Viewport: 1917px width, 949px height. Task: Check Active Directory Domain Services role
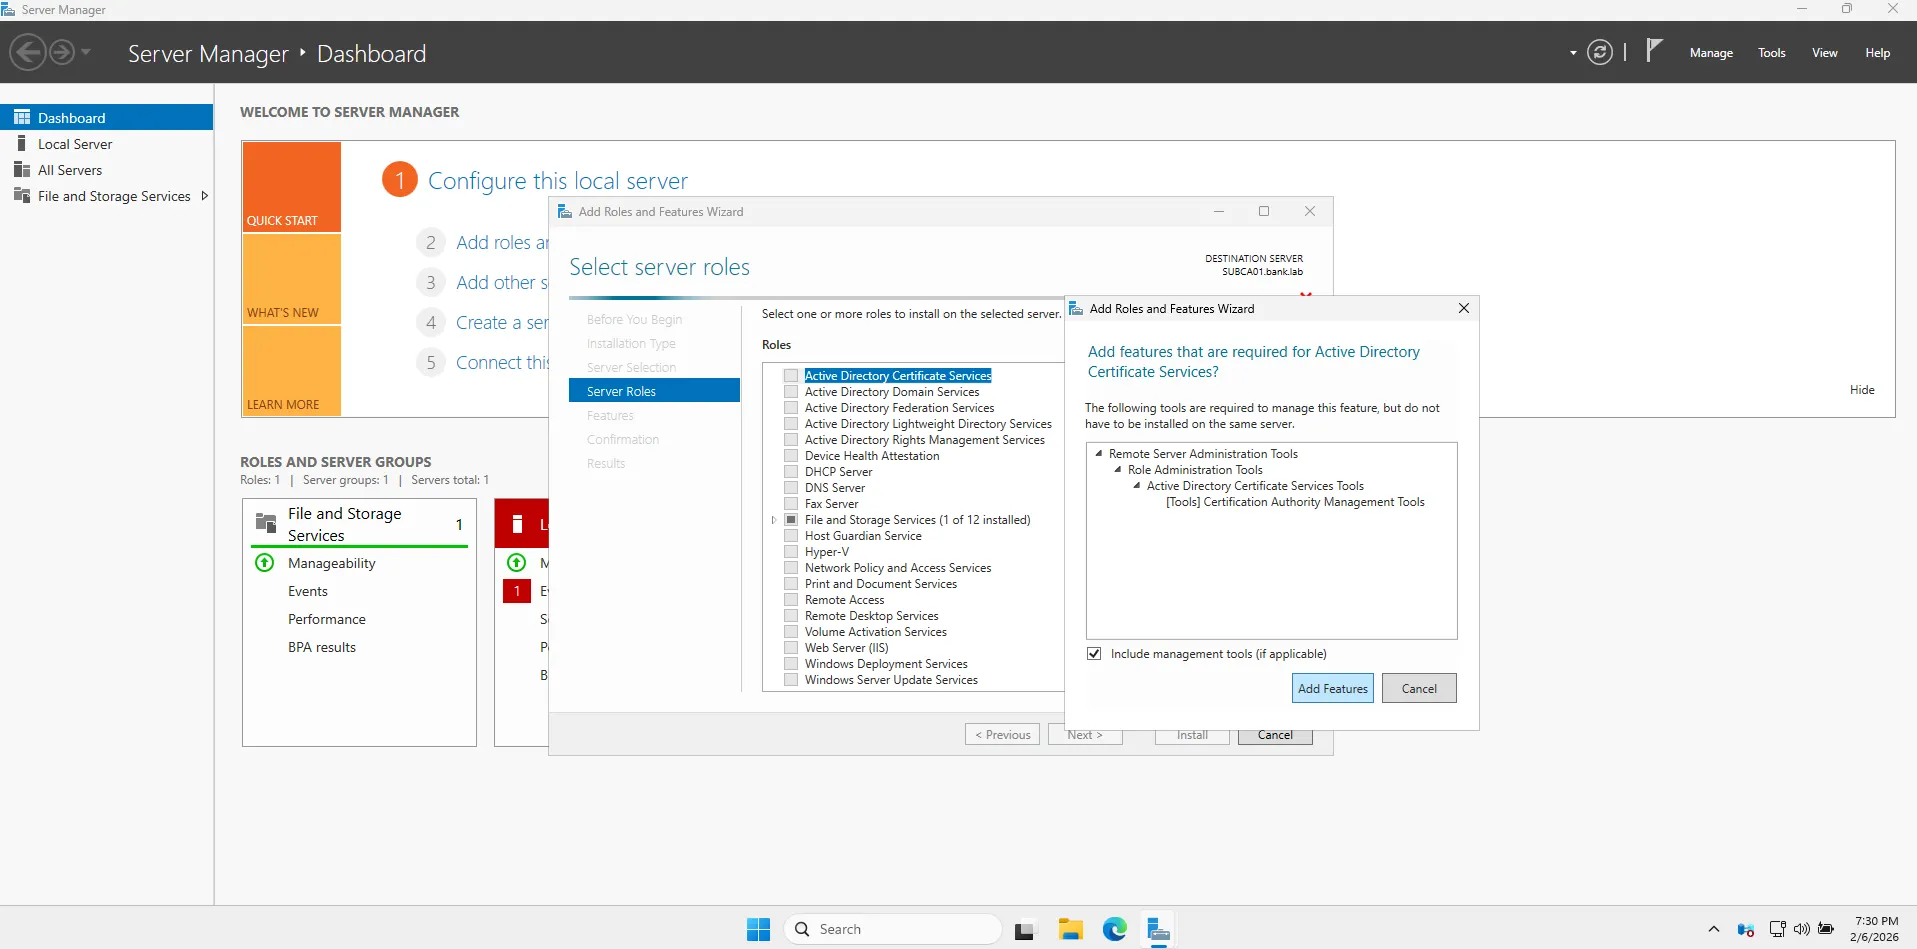[791, 392]
